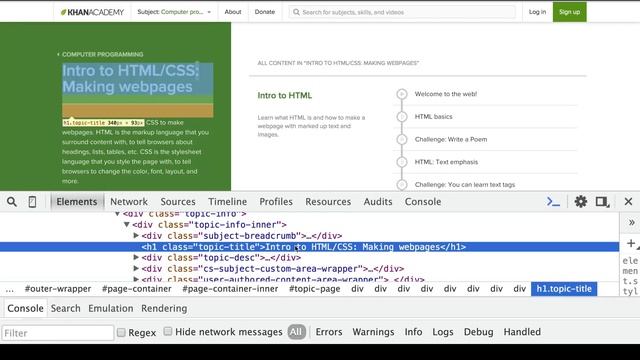
Task: Click the page search input field
Action: coord(402,12)
